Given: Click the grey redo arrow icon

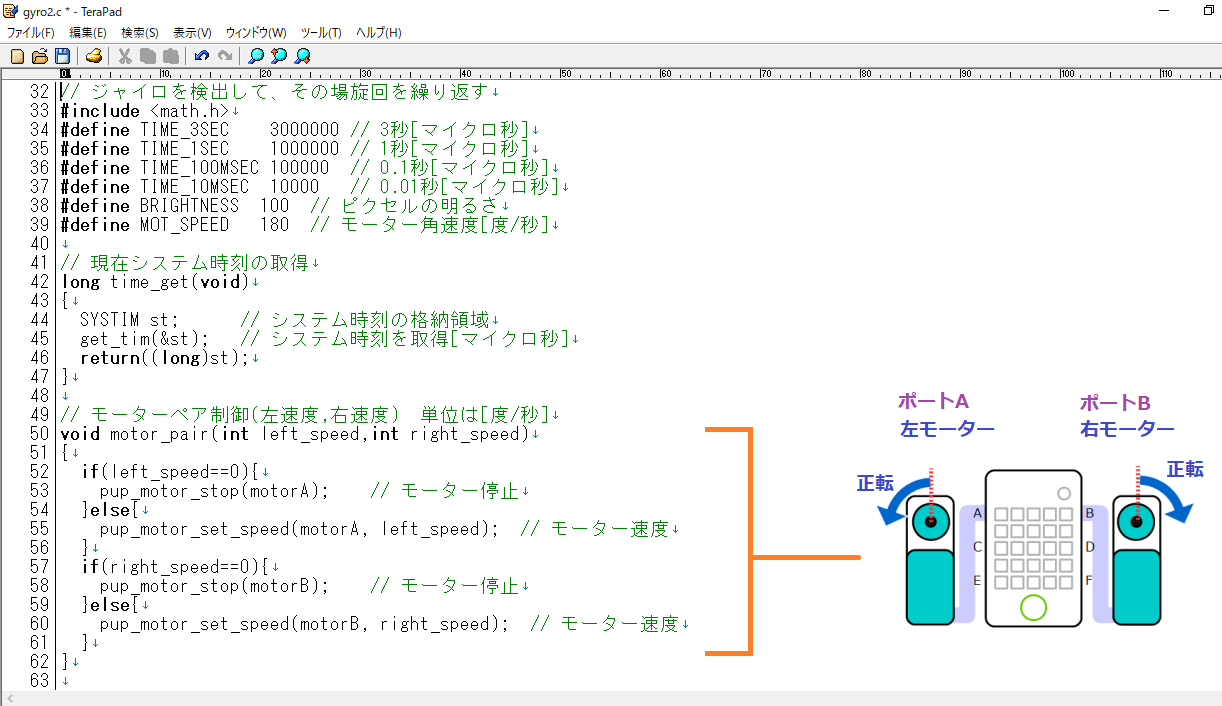Looking at the screenshot, I should [225, 56].
